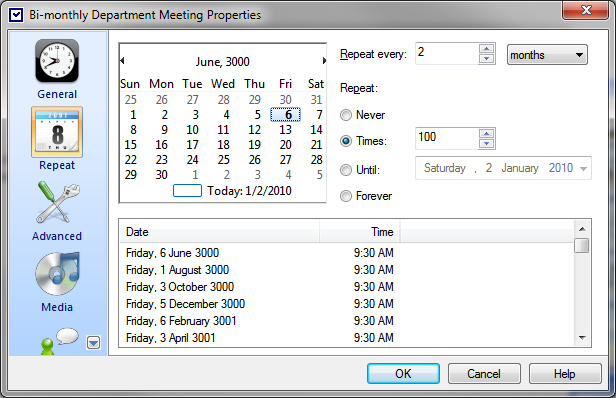Viewport: 616px width, 398px height.
Task: Go to next month in calendar
Action: pyautogui.click(x=324, y=61)
